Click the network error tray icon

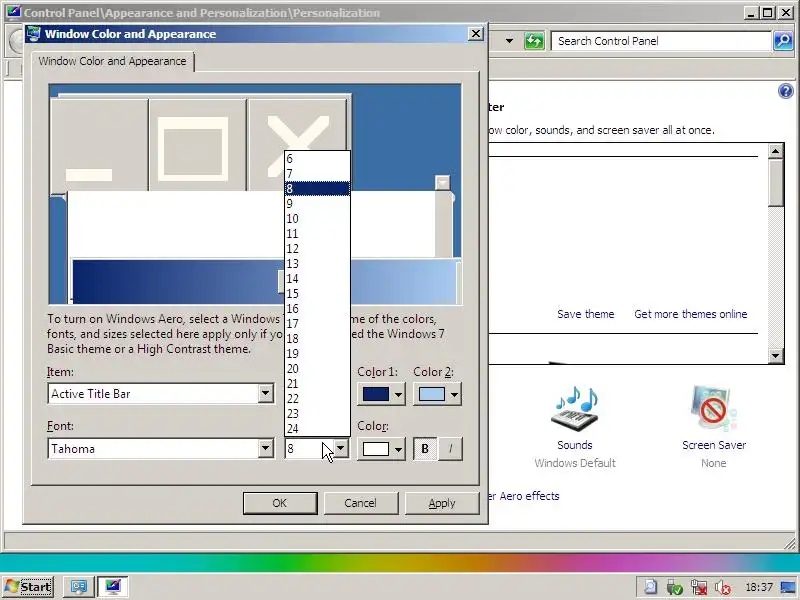[699, 588]
